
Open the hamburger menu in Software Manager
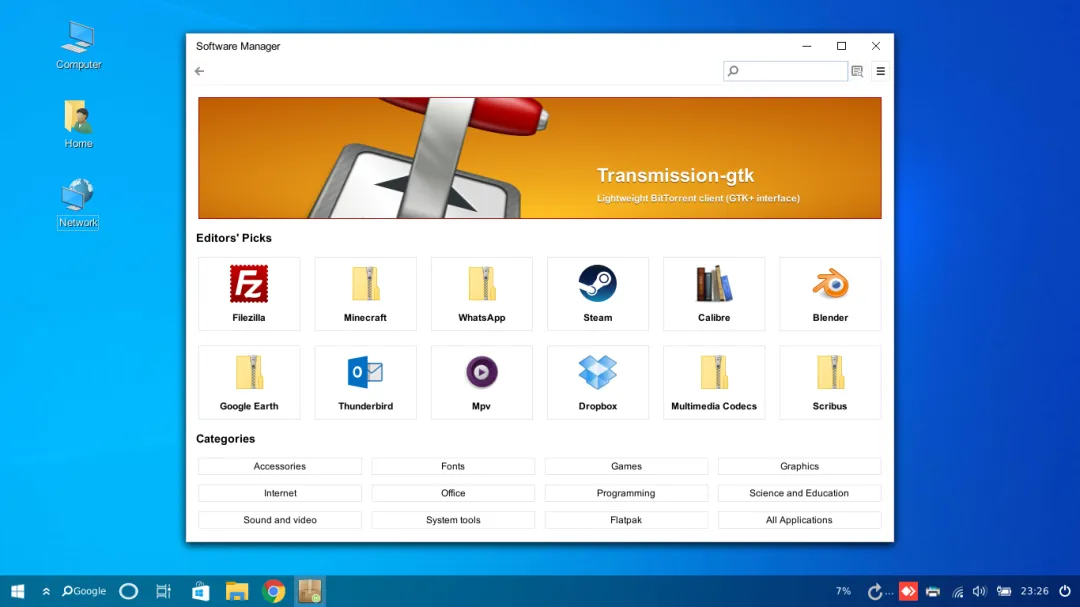coord(880,71)
